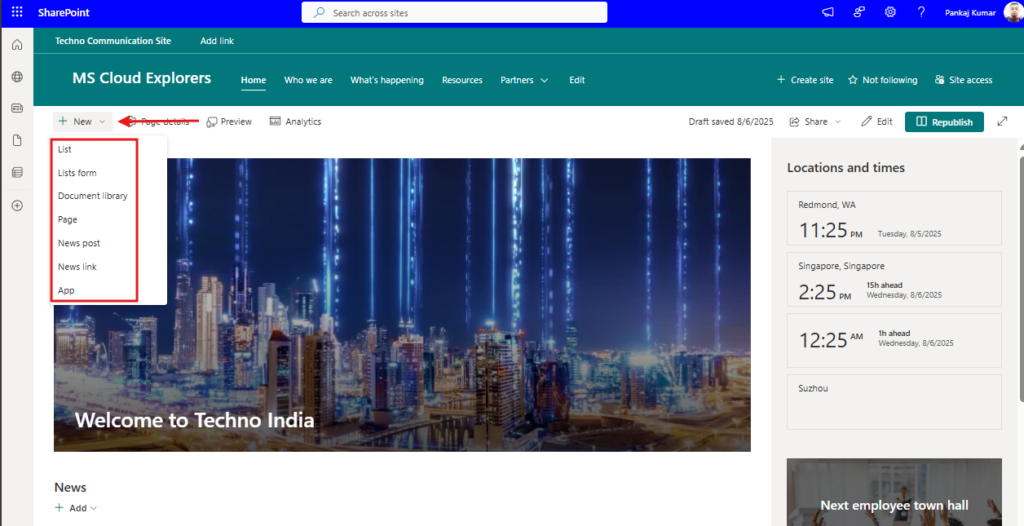Click MS Cloud Explorers site title

[x=142, y=78]
